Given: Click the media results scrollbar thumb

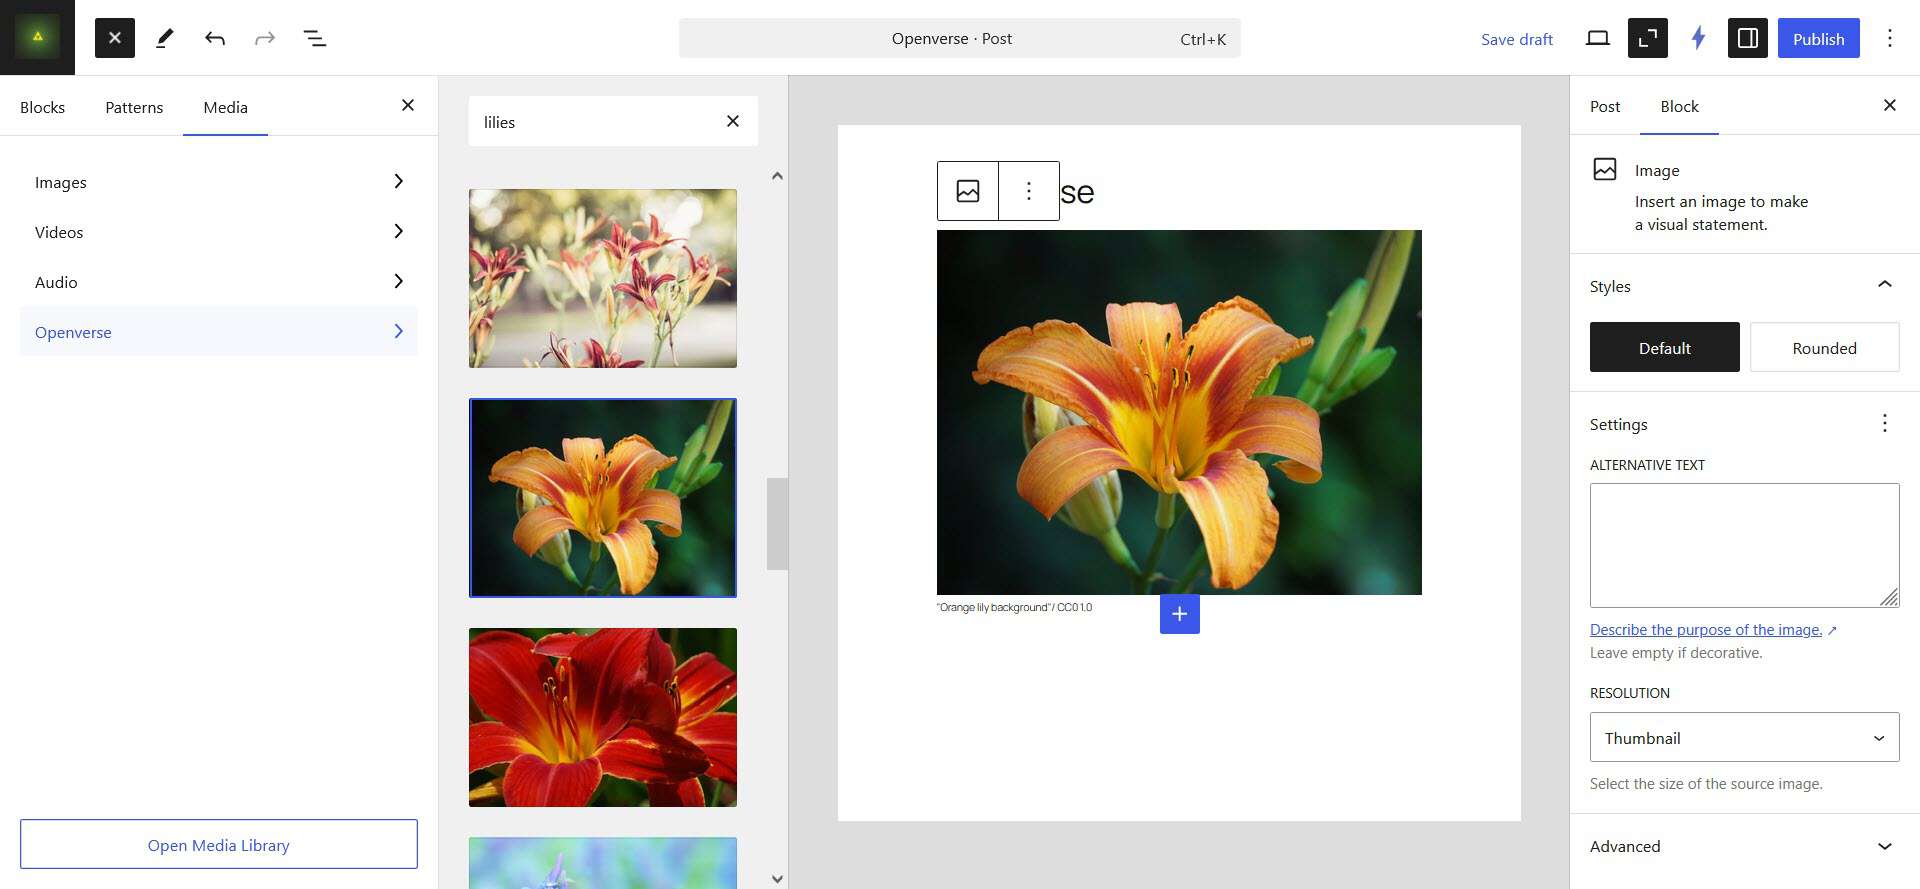Looking at the screenshot, I should [x=777, y=523].
